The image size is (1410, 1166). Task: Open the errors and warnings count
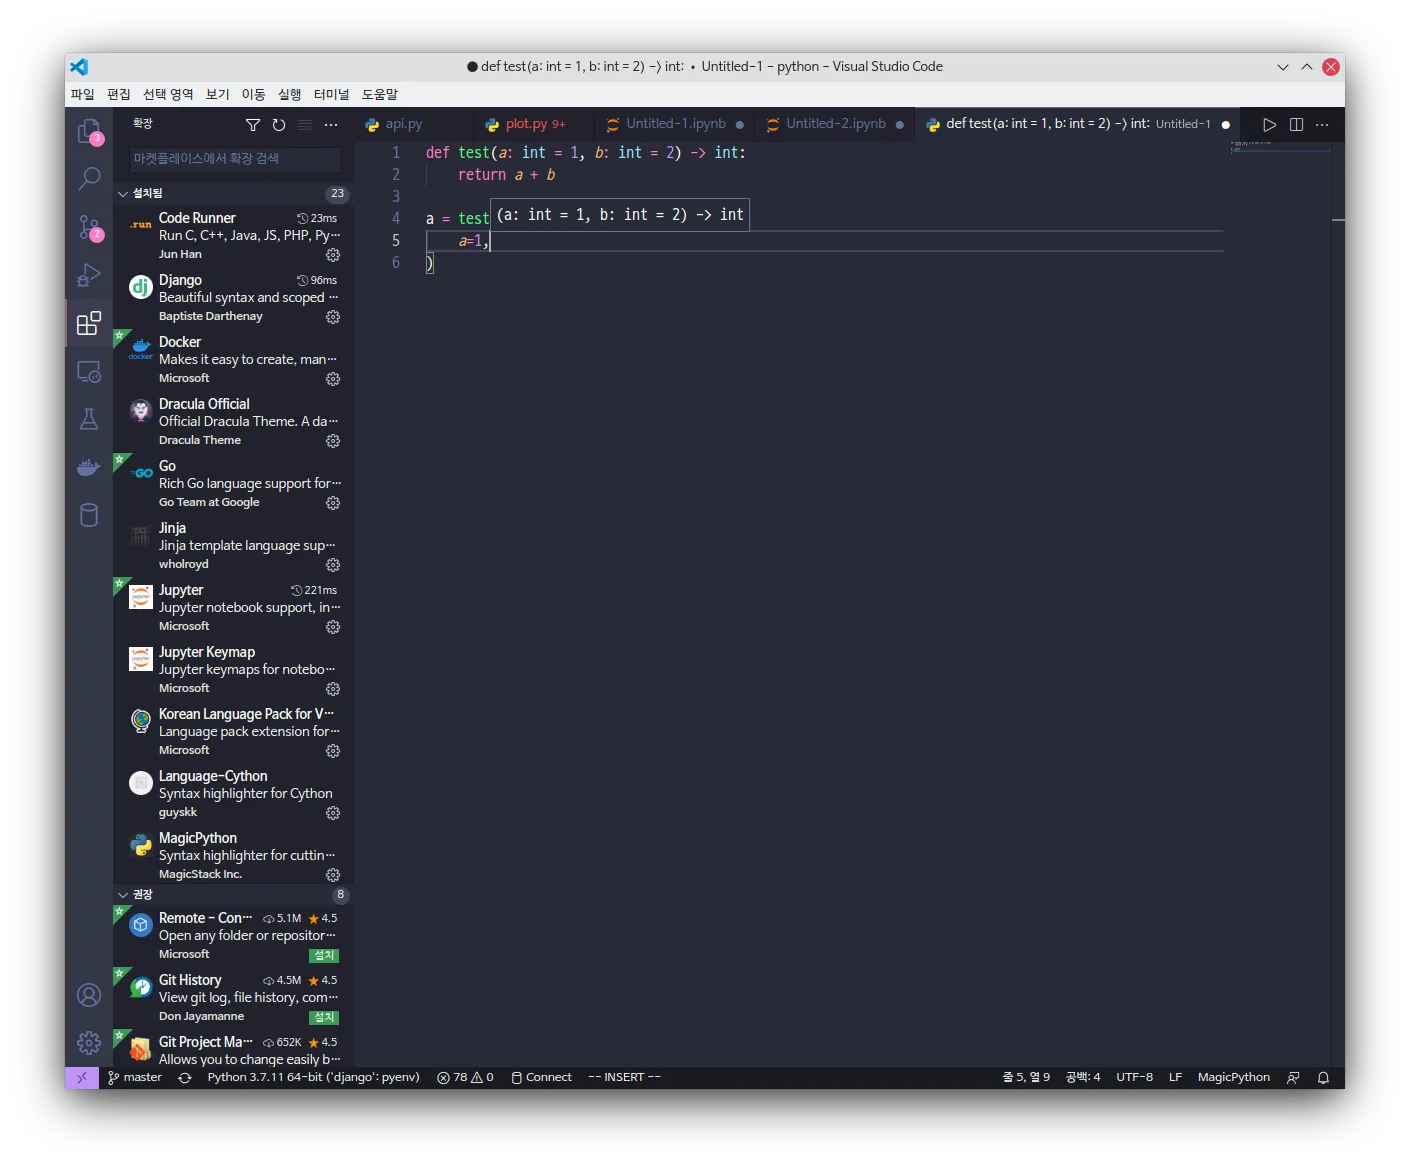(465, 1078)
